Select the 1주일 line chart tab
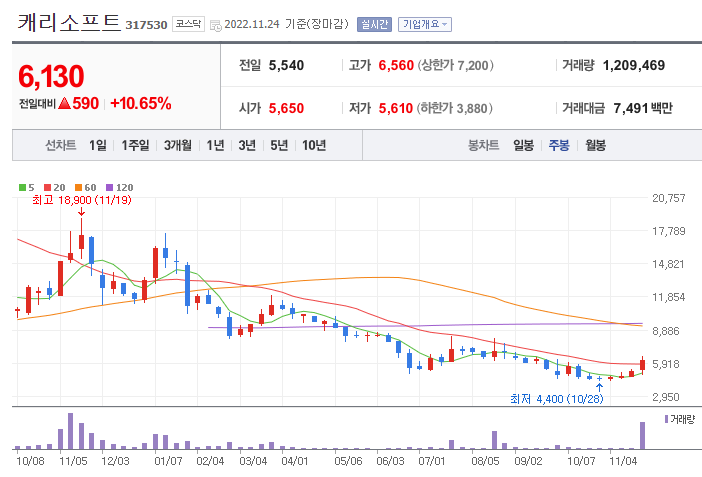Image resolution: width=702 pixels, height=477 pixels. coord(135,145)
